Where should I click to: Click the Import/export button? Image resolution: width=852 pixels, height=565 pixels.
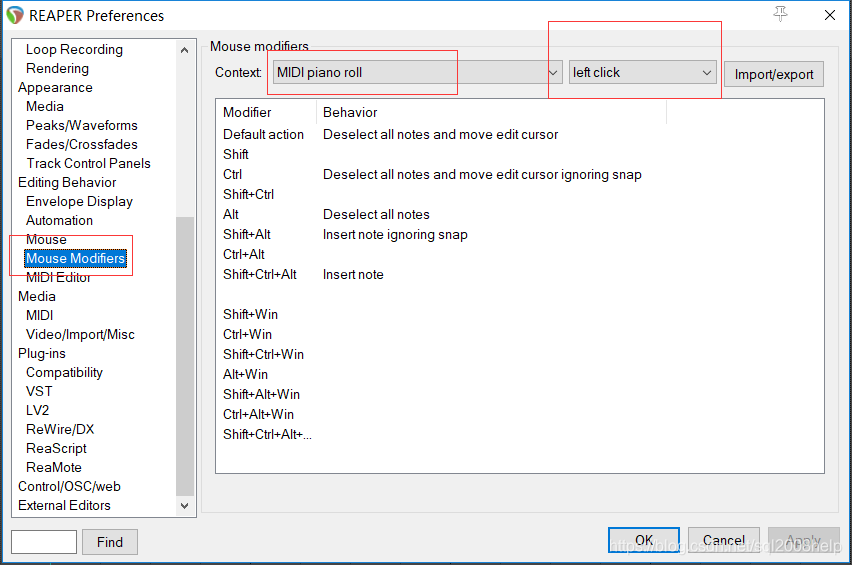pos(774,74)
